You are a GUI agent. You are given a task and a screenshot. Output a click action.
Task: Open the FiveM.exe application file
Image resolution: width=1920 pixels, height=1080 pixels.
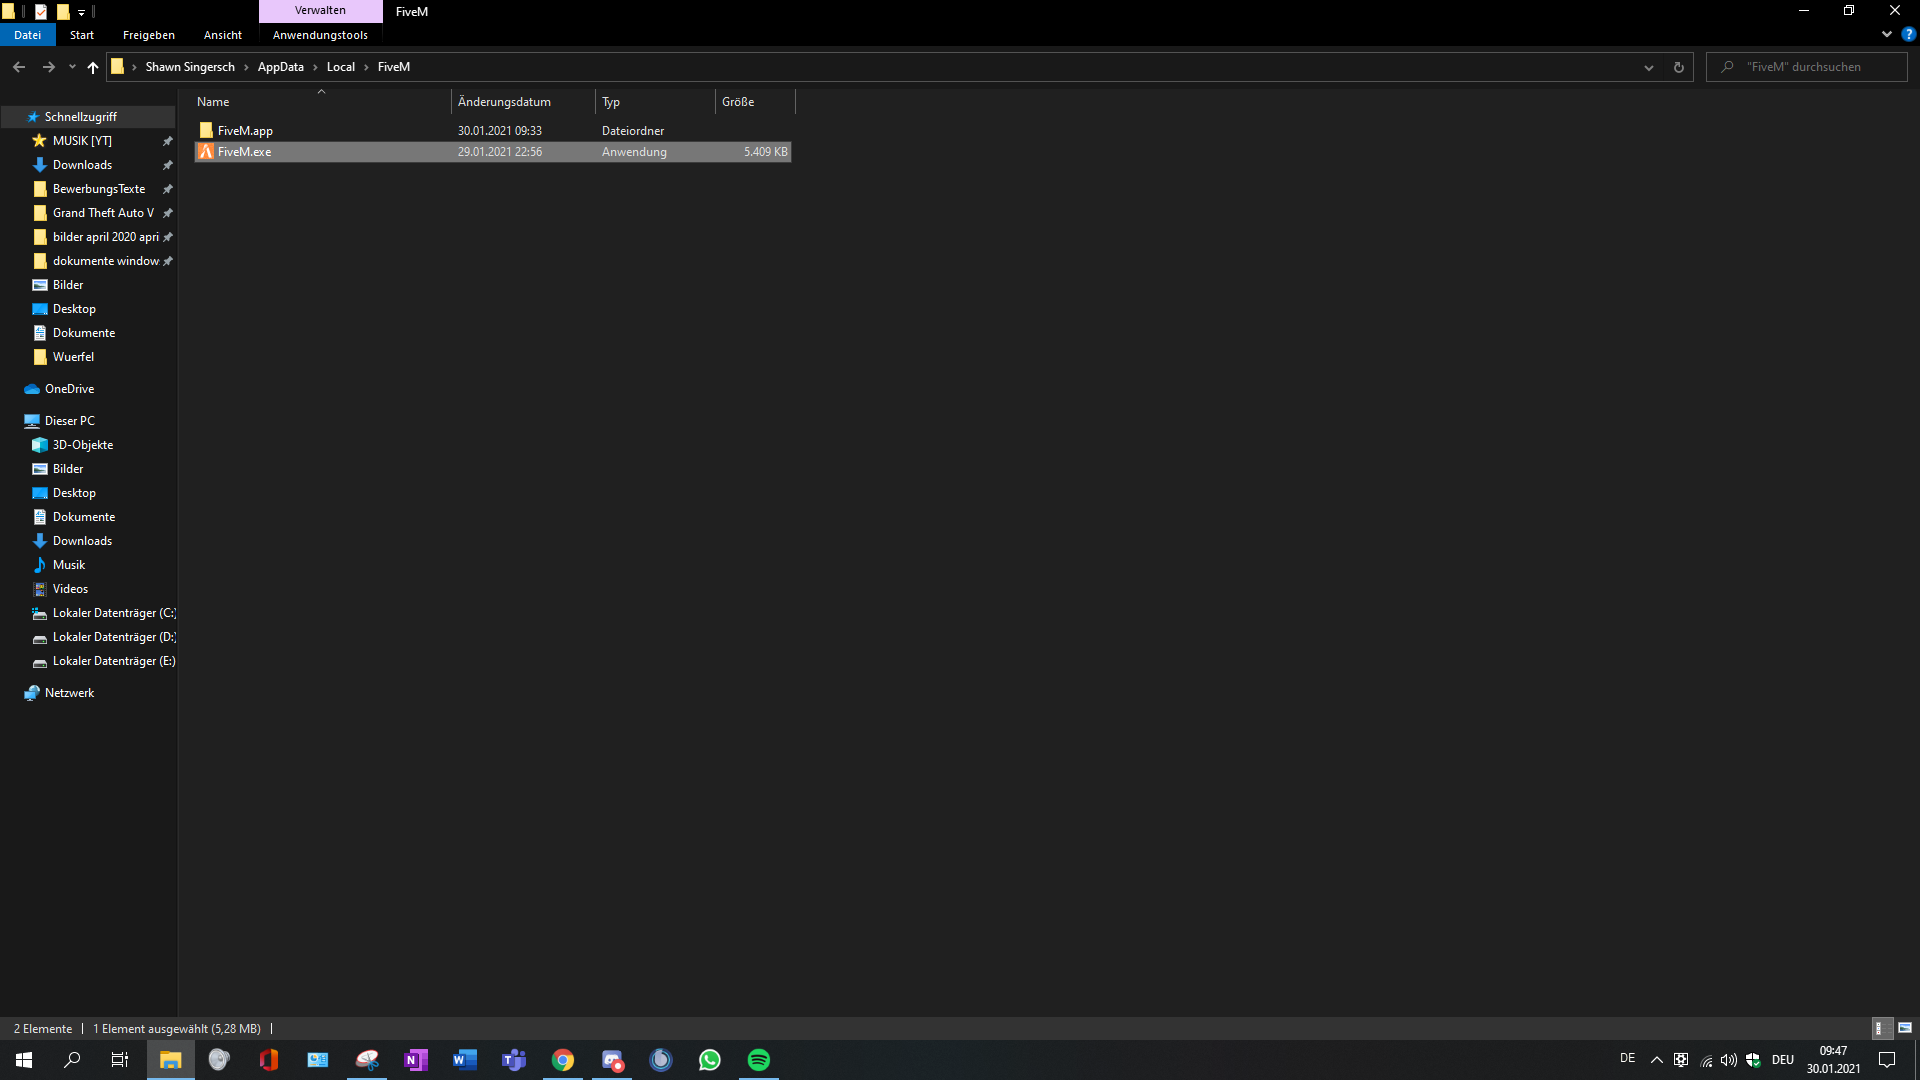244,152
